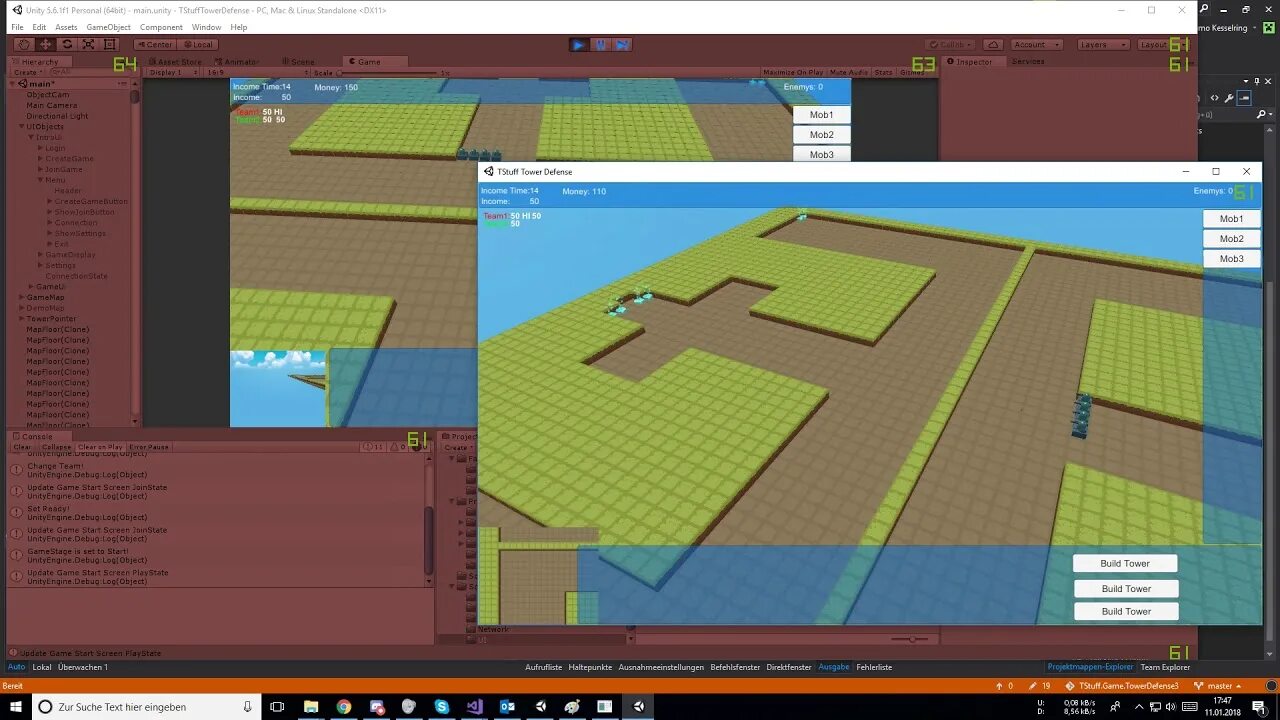1280x720 pixels.
Task: Switch to the Scene tab
Action: [297, 62]
